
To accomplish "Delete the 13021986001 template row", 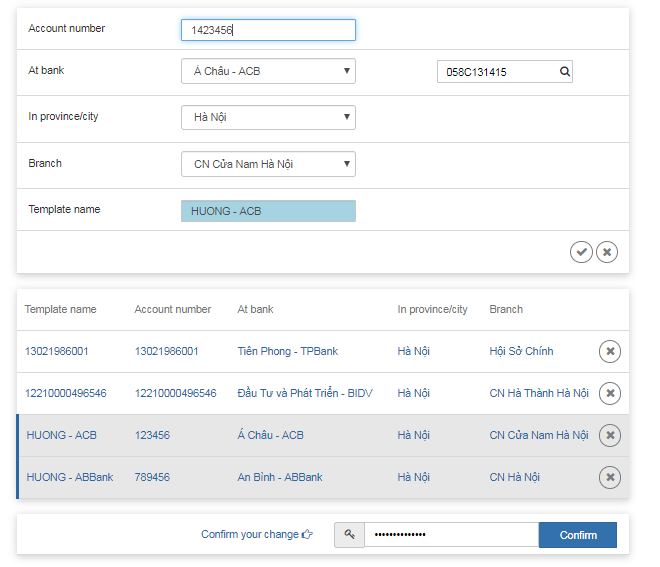I will pyautogui.click(x=610, y=351).
